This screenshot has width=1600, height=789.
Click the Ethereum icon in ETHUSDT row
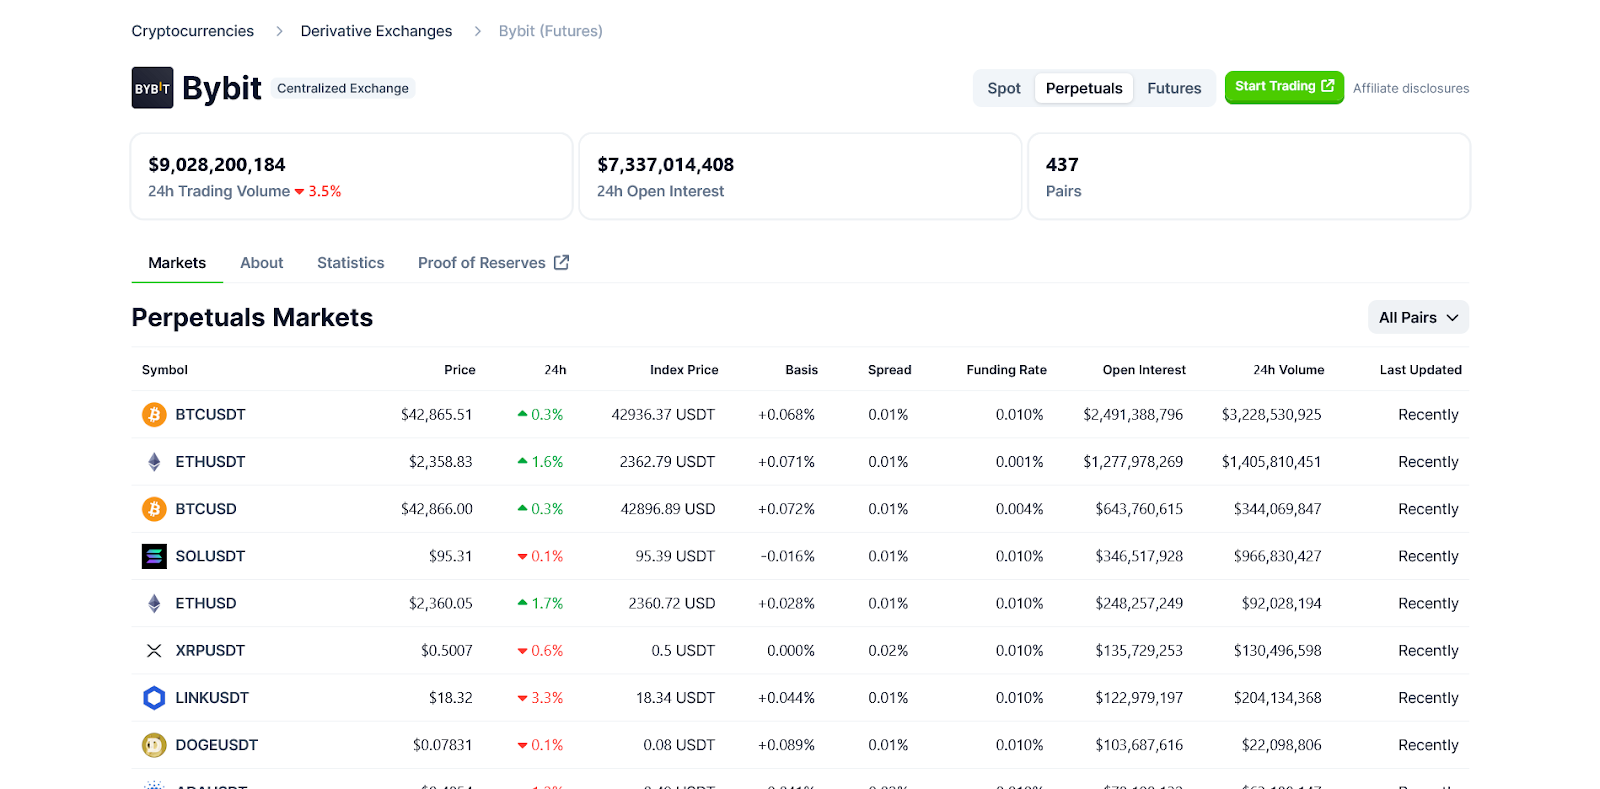(x=154, y=462)
